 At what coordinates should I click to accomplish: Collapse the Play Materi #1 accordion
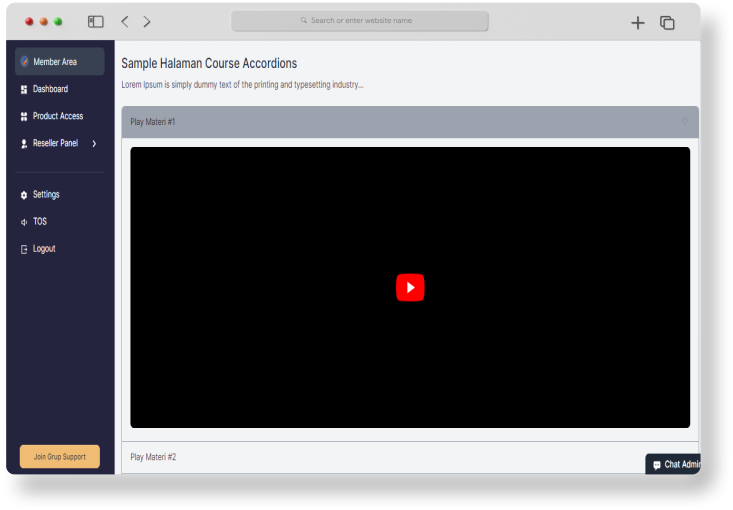410,122
